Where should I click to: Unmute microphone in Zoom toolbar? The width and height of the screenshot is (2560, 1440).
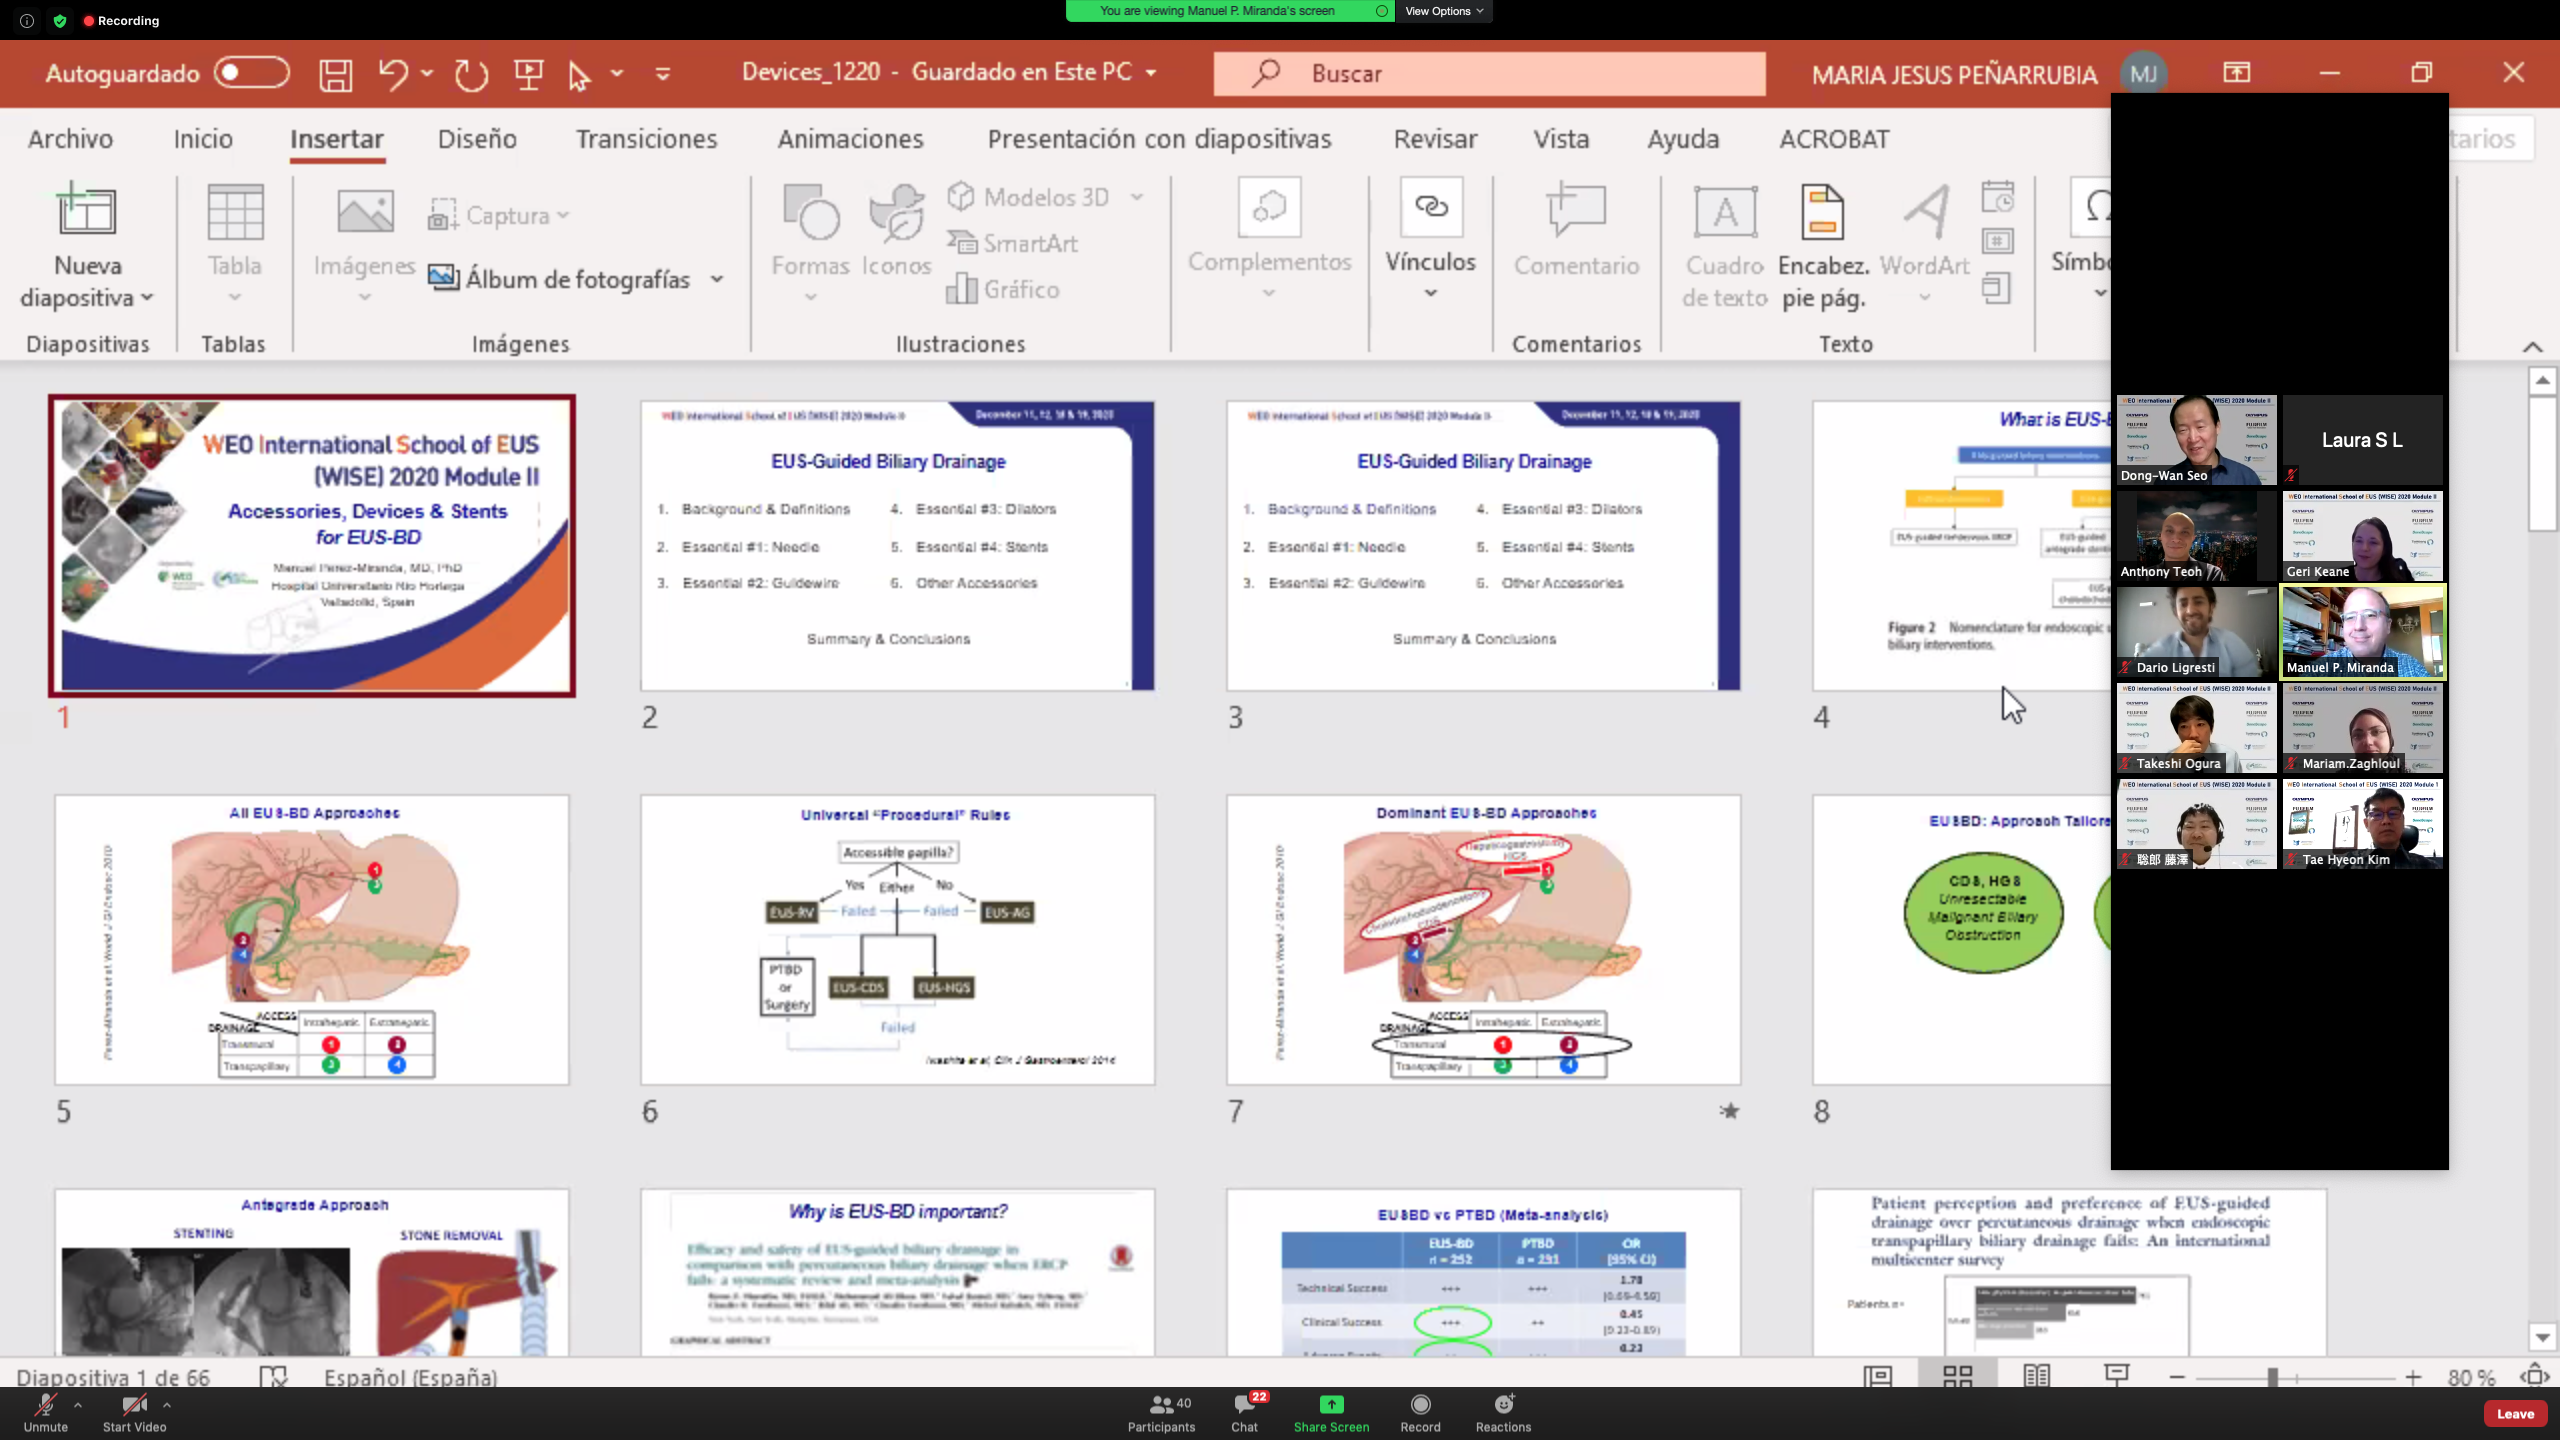46,1413
